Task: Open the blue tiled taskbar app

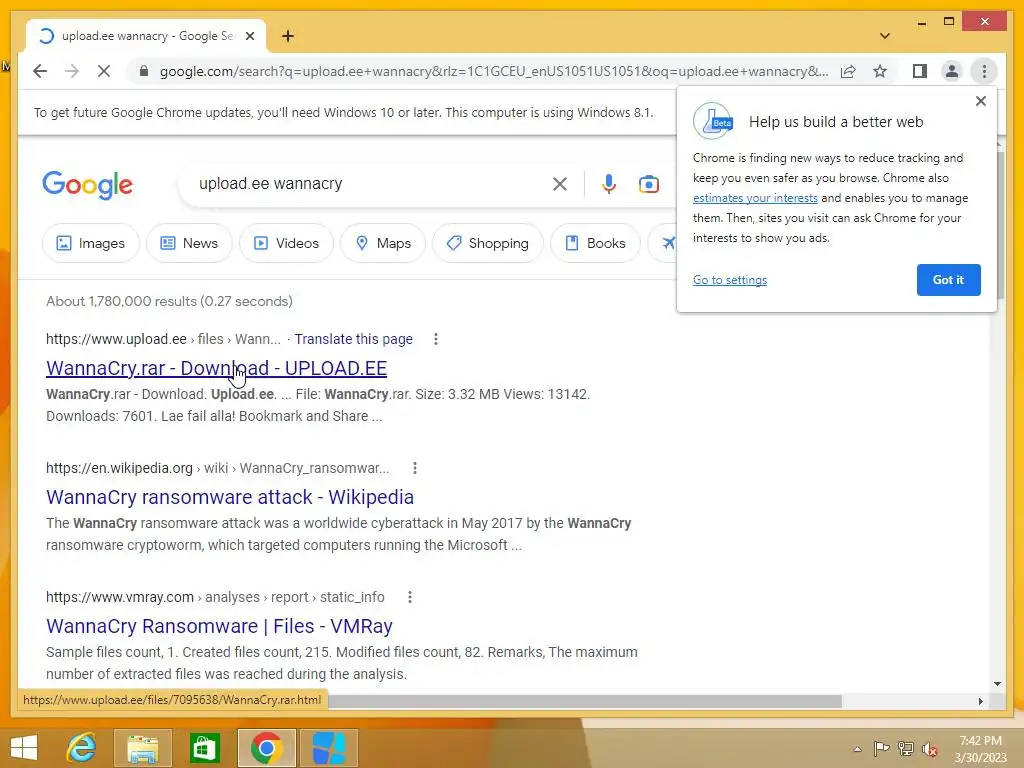Action: pyautogui.click(x=328, y=748)
